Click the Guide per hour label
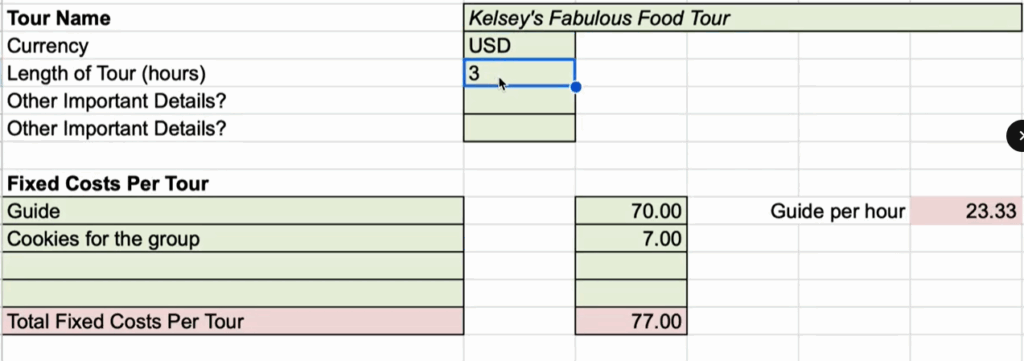Viewport: 1024px width, 361px height. coord(837,212)
